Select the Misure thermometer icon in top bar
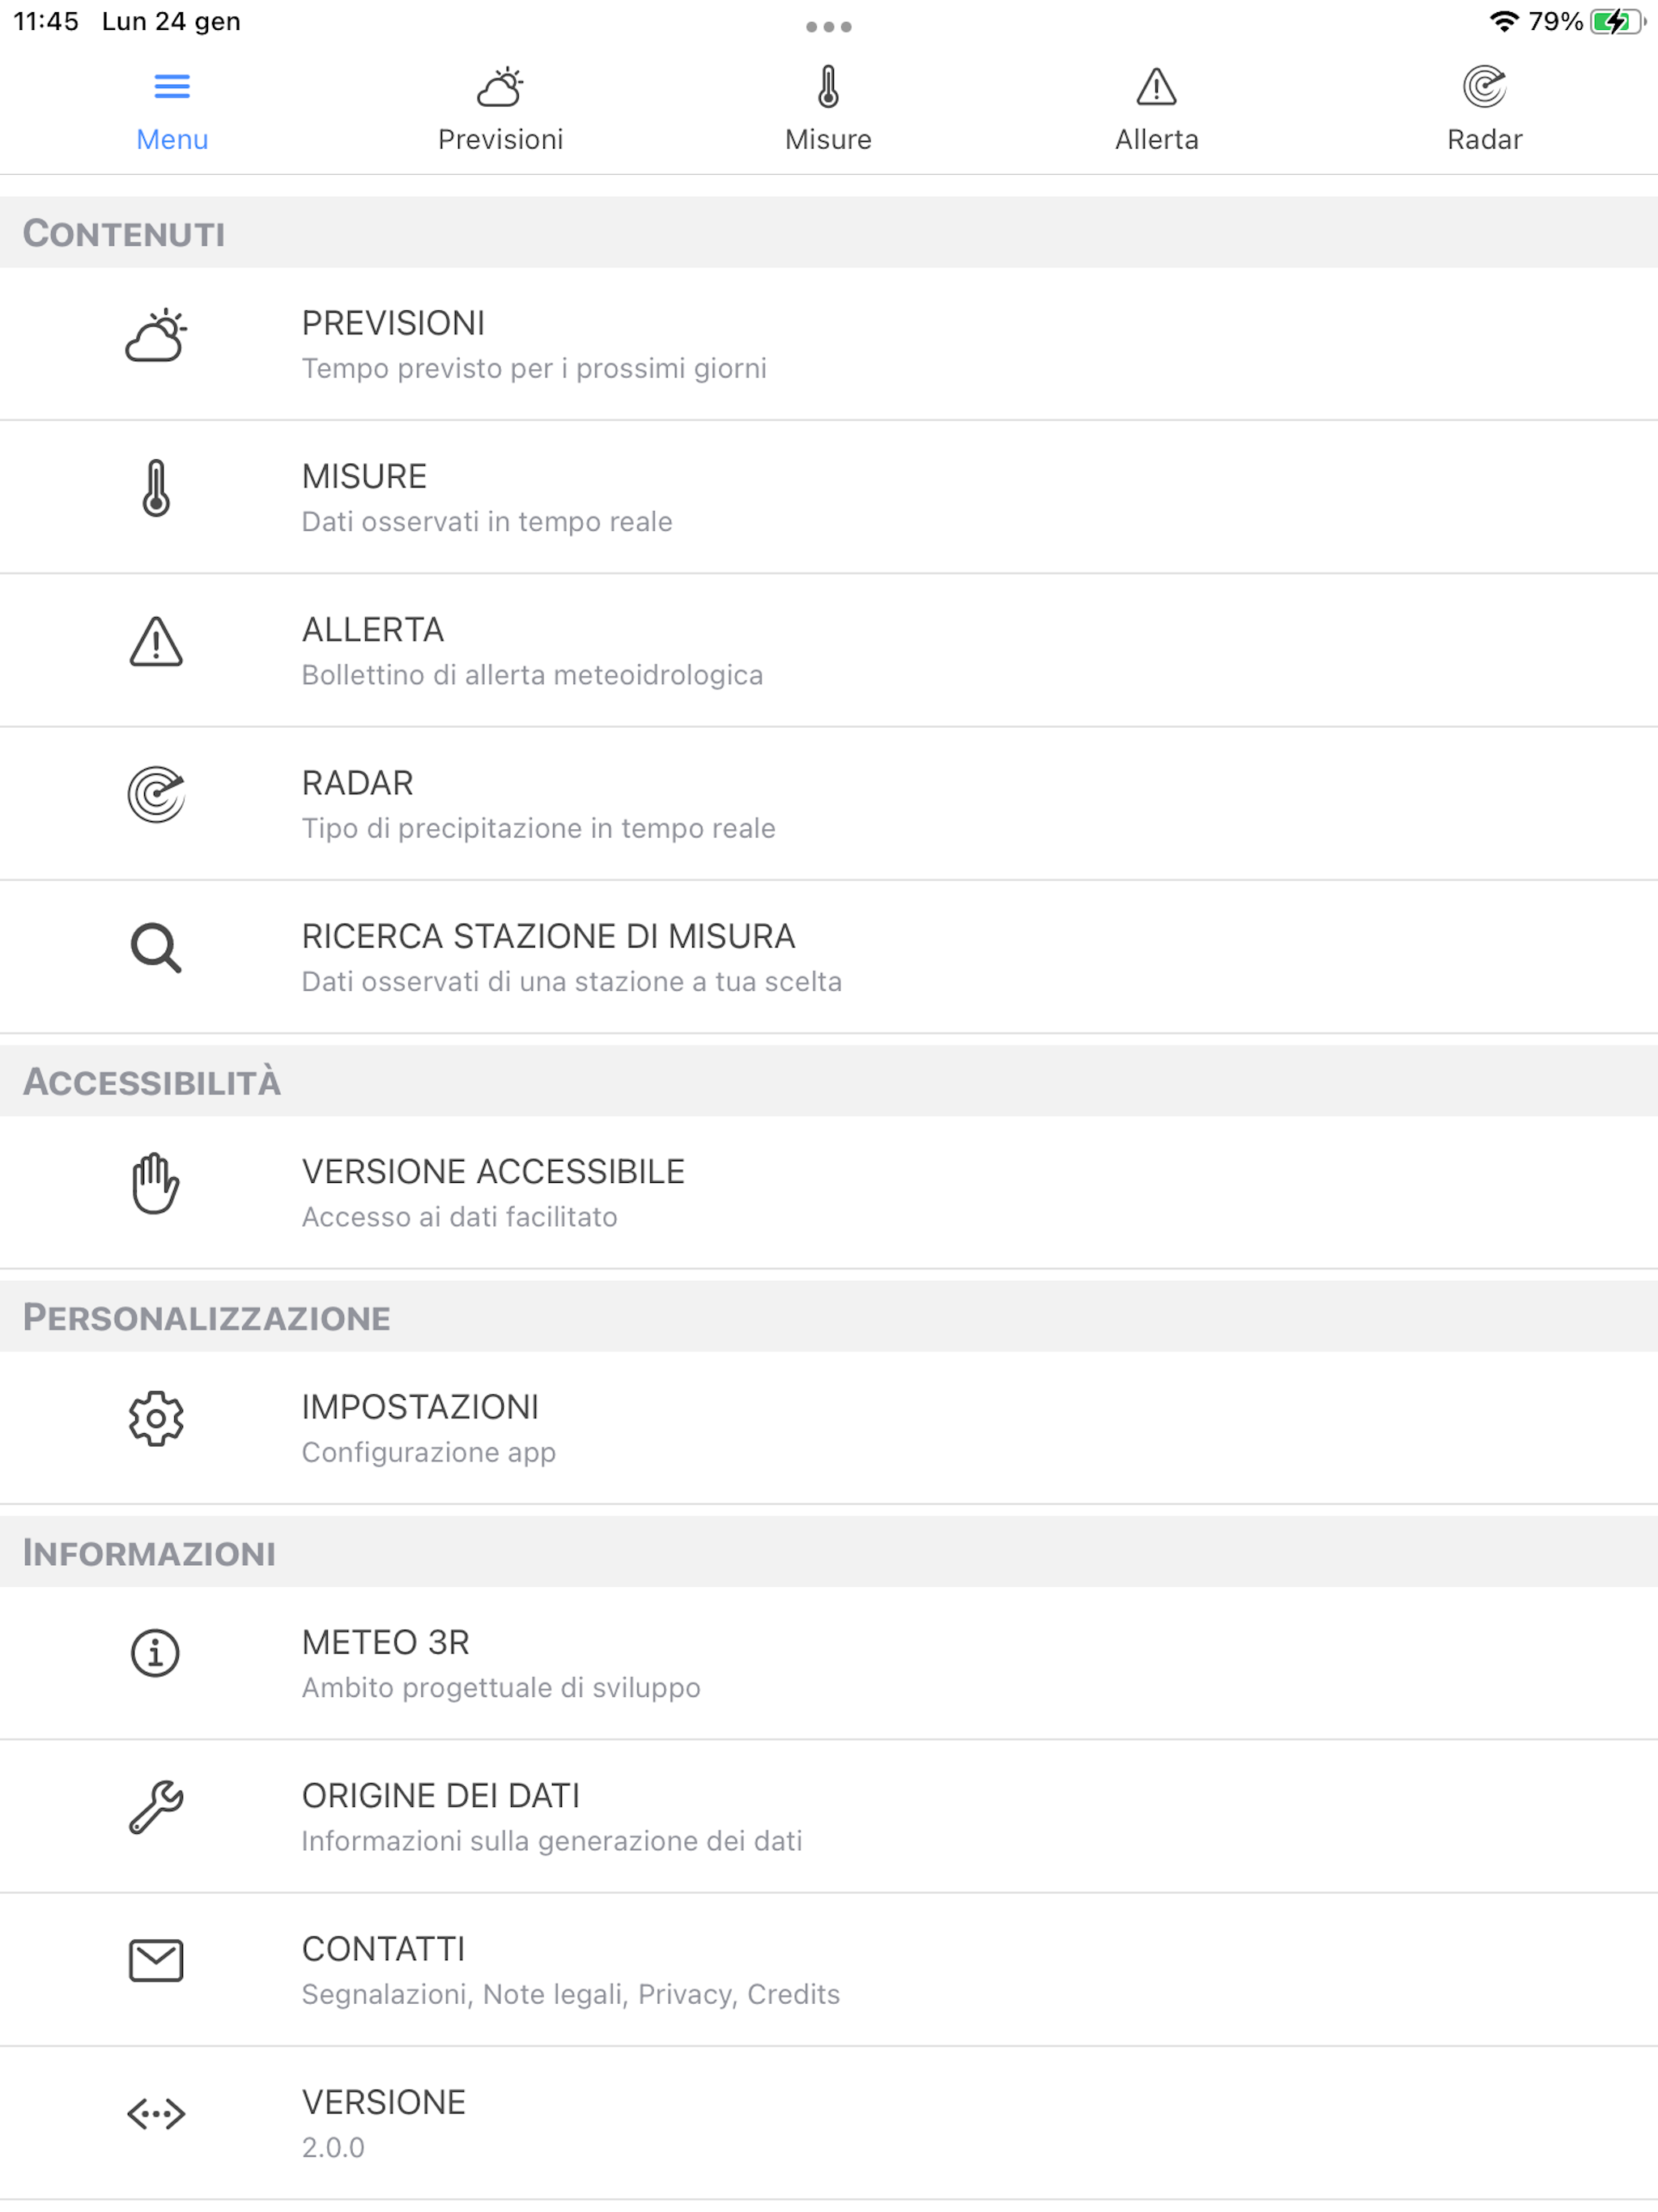The height and width of the screenshot is (2212, 1658). (828, 87)
